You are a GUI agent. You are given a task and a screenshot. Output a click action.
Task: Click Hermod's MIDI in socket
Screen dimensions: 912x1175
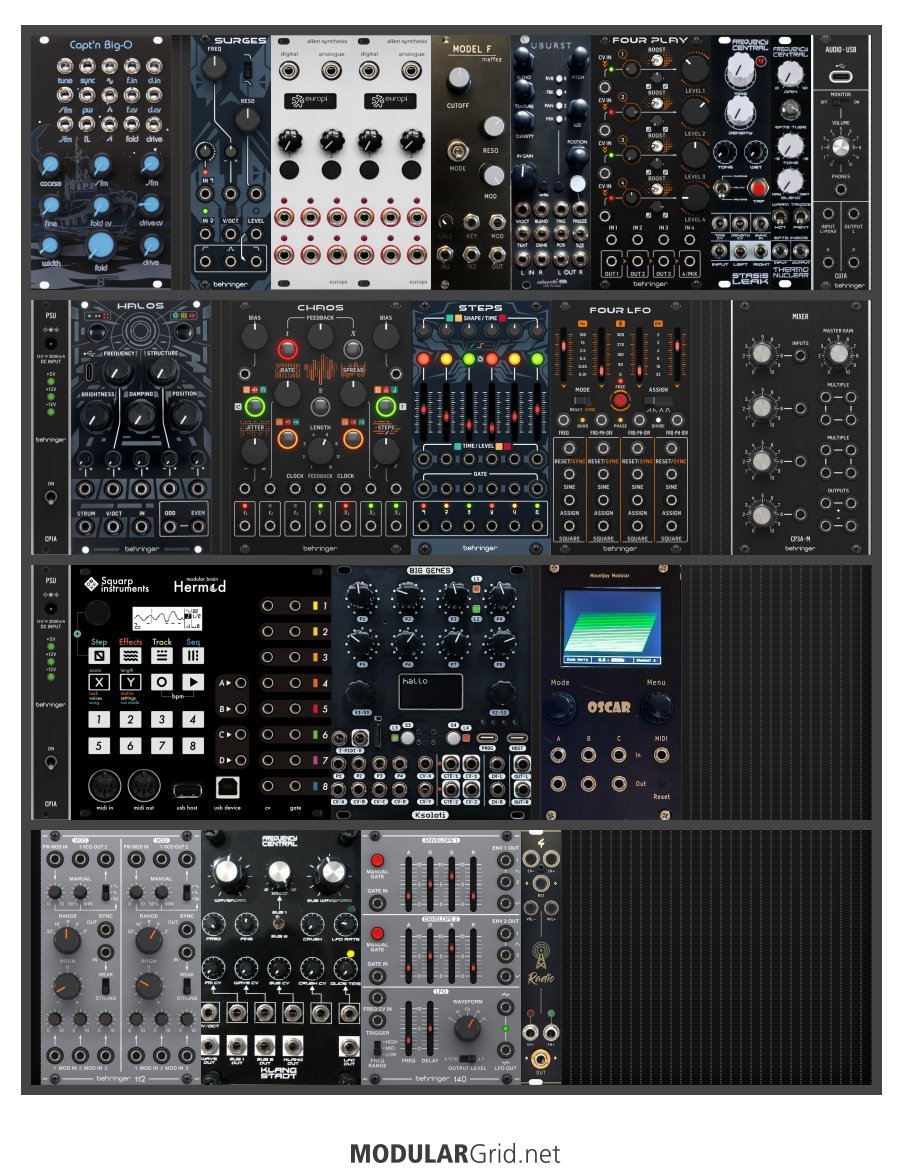pos(105,786)
